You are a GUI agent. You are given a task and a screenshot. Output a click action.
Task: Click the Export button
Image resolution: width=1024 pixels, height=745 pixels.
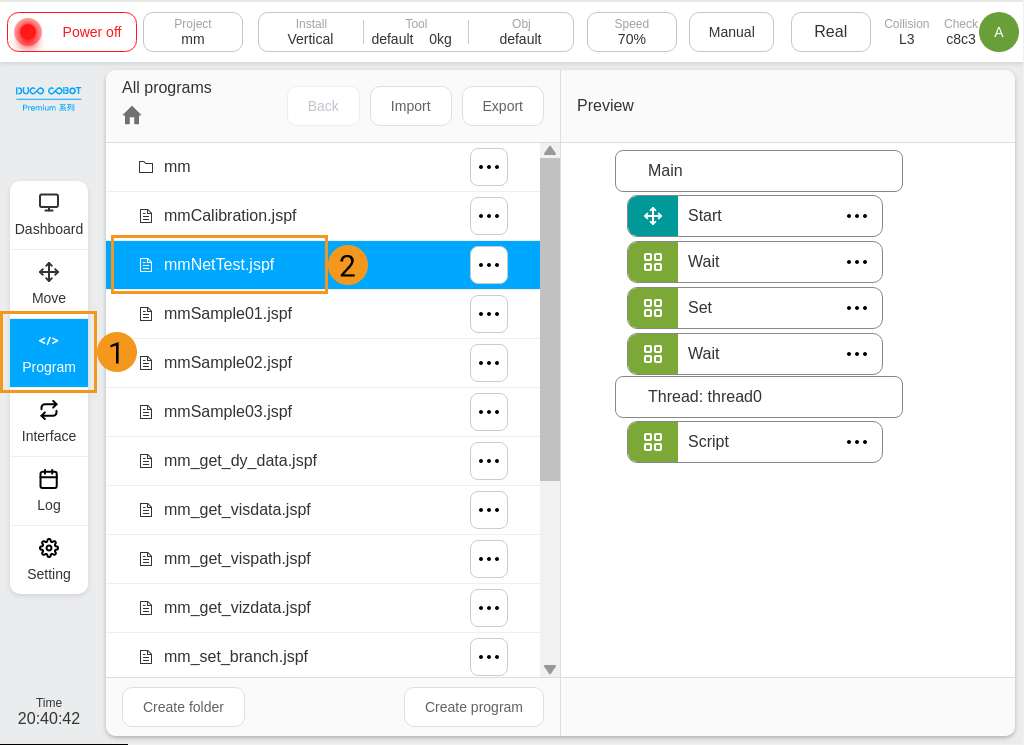tap(503, 106)
